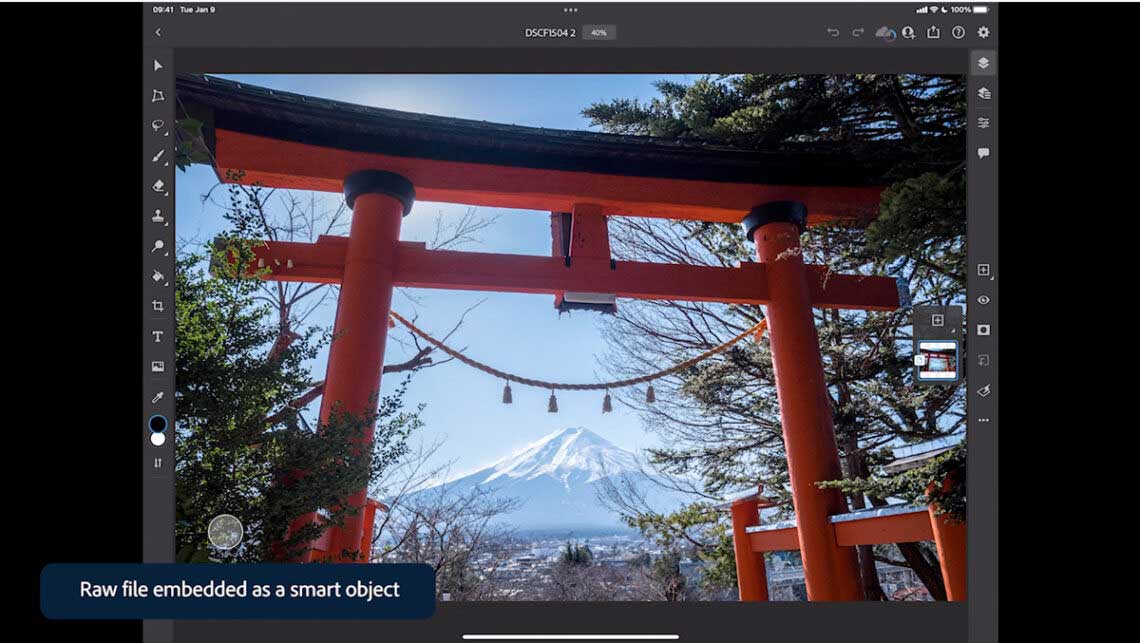Pick the Eyedropper tool

click(x=158, y=397)
